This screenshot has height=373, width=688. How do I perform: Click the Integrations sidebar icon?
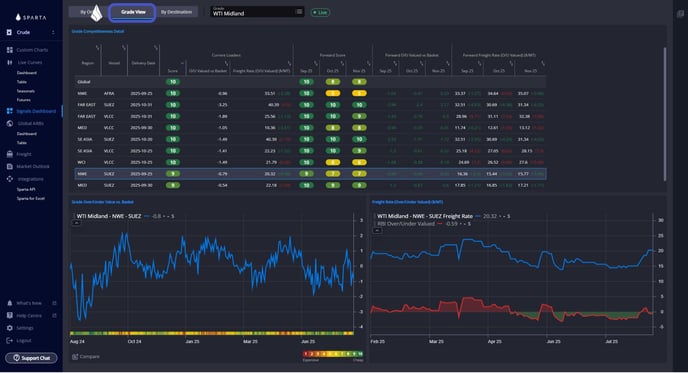(x=10, y=179)
